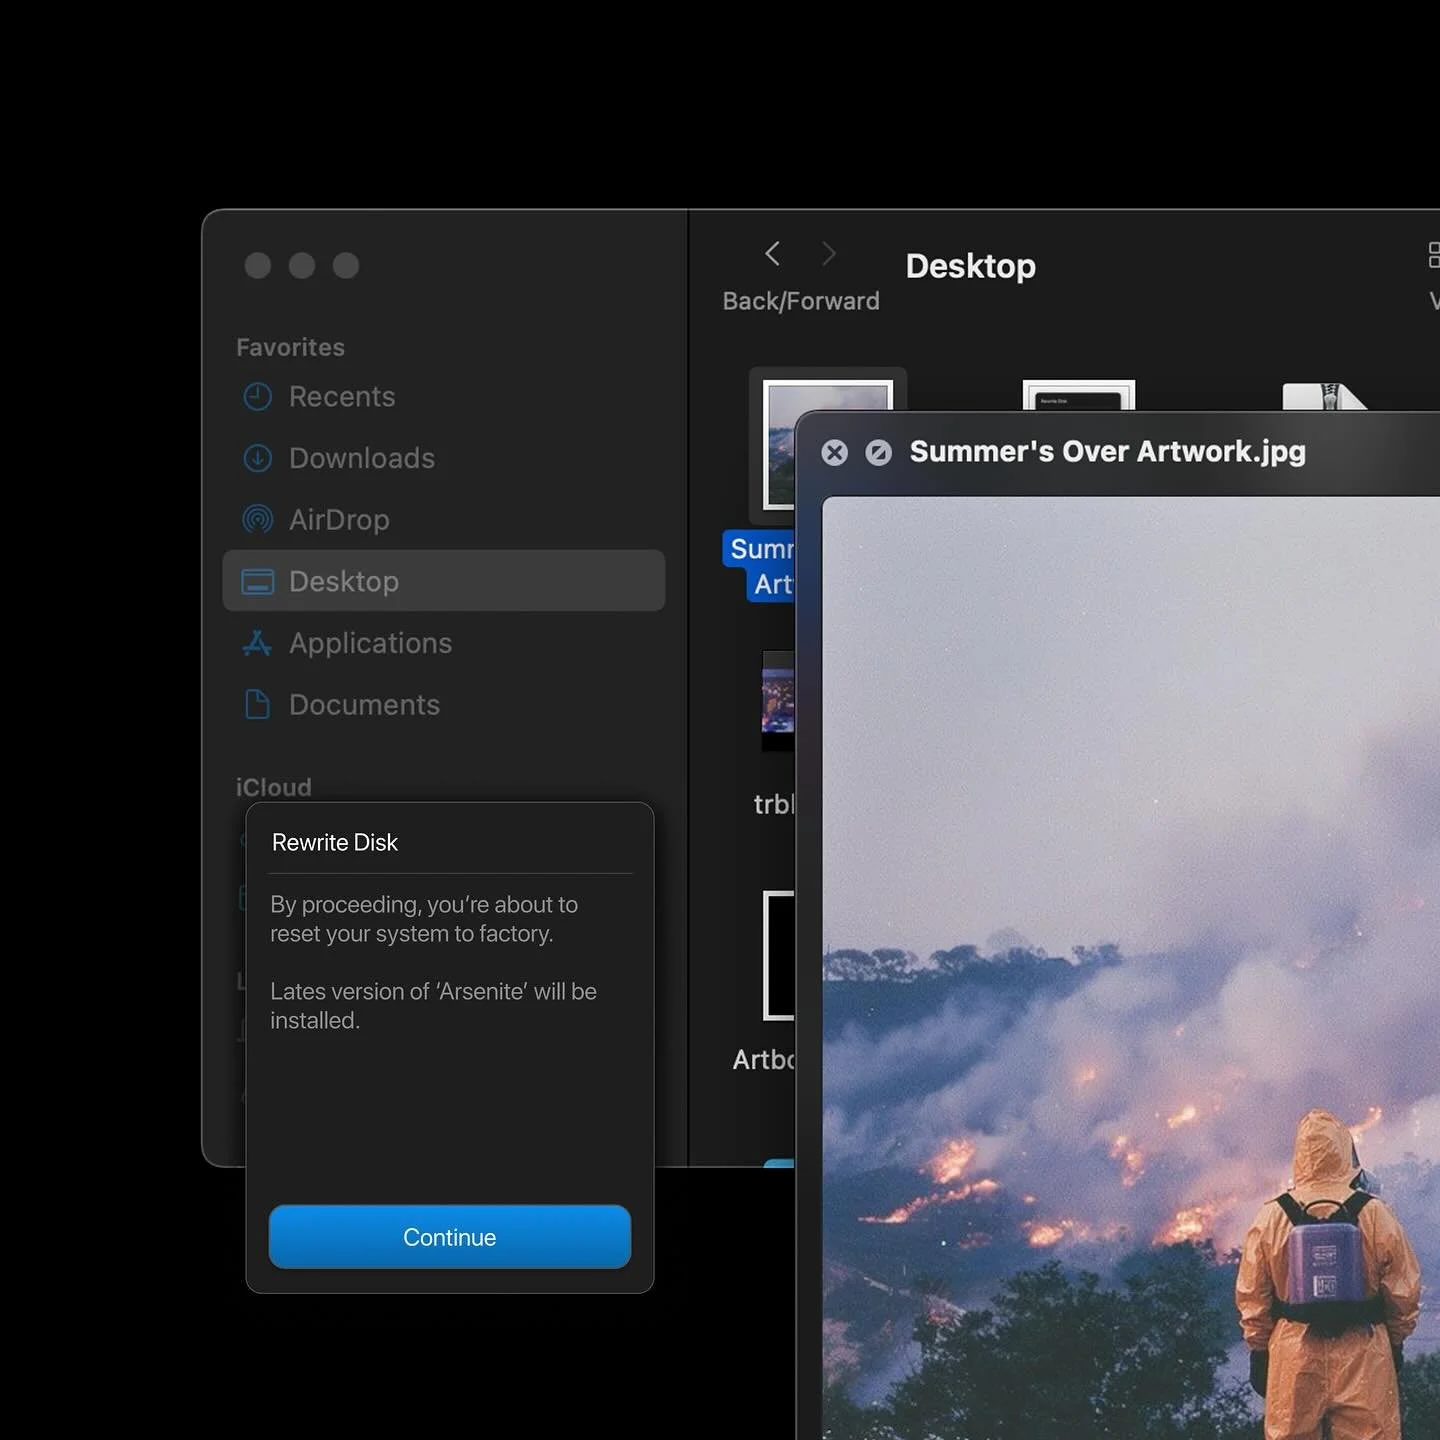Click the AirDrop radar icon
1440x1440 pixels.
[258, 520]
